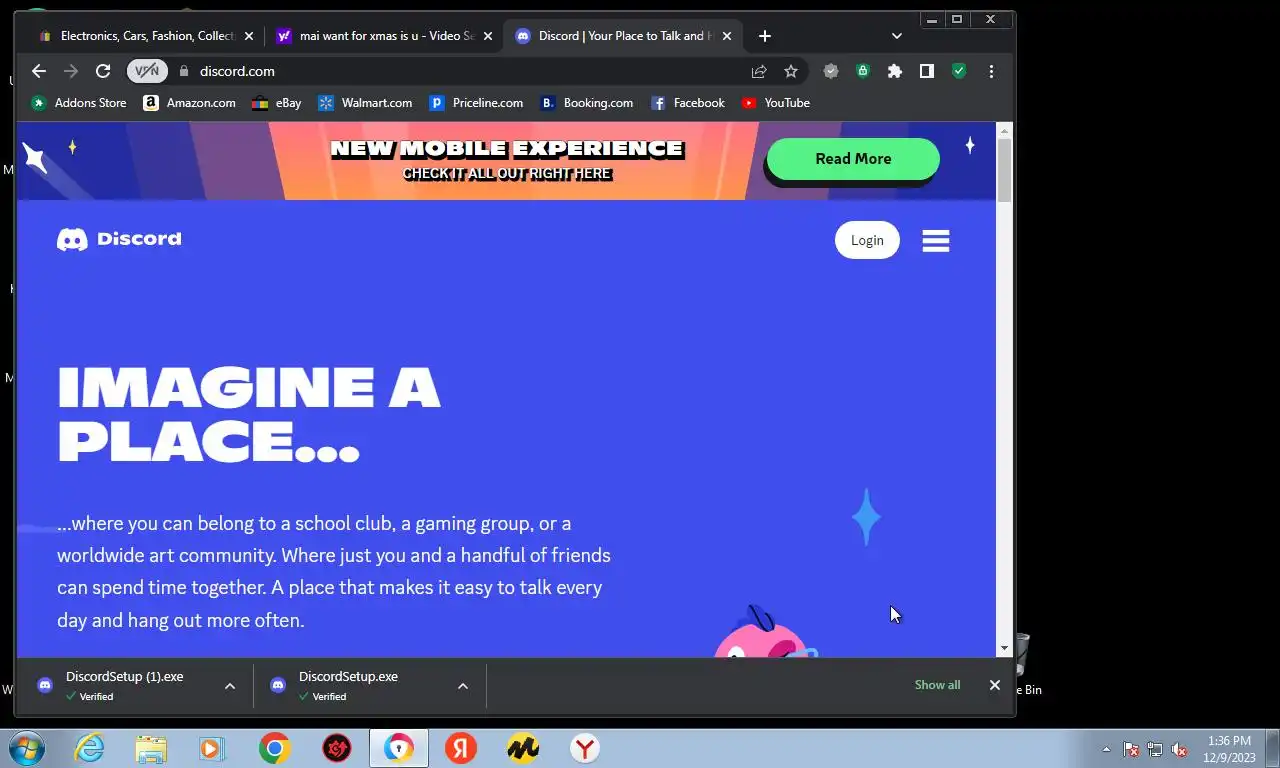This screenshot has width=1280, height=768.
Task: Open the Discord hamburger menu
Action: click(936, 240)
